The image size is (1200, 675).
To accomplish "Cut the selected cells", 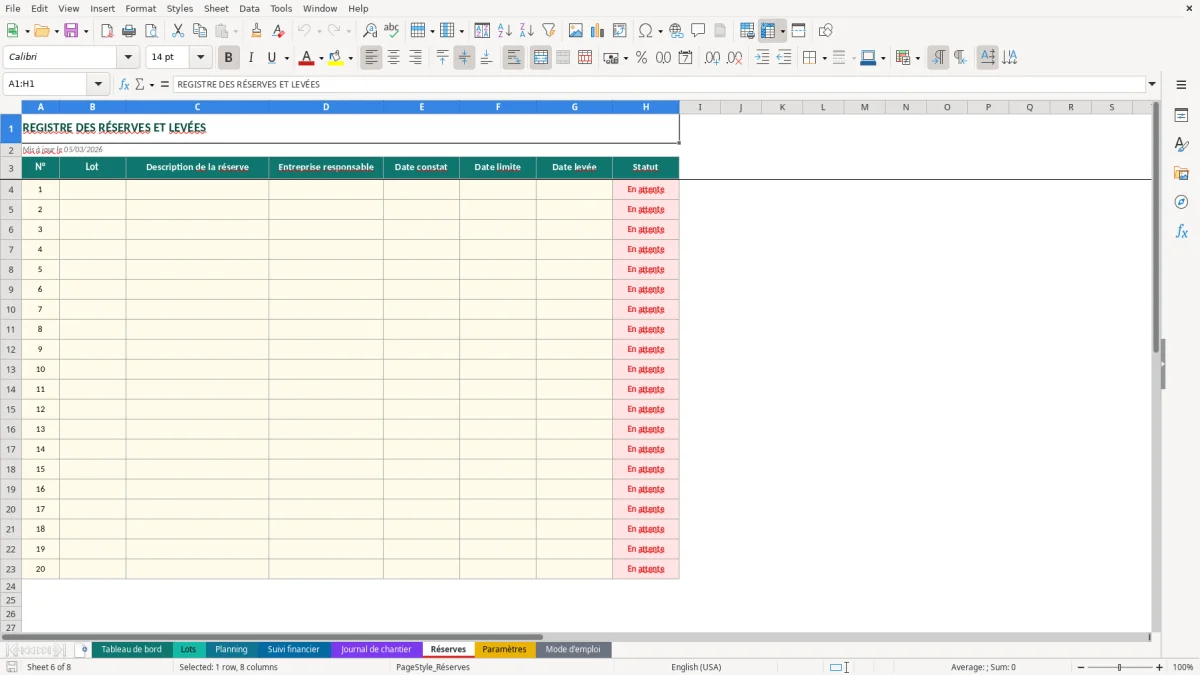I will coord(177,31).
